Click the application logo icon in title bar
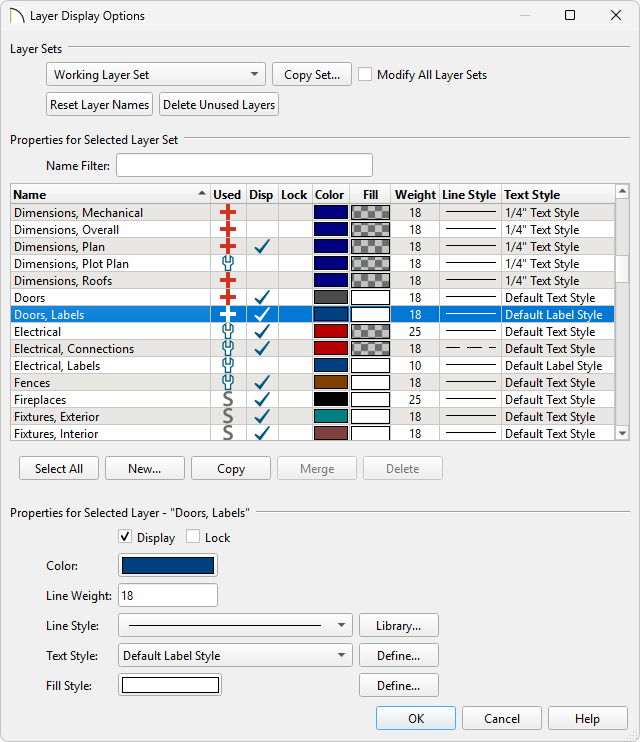 coord(17,16)
